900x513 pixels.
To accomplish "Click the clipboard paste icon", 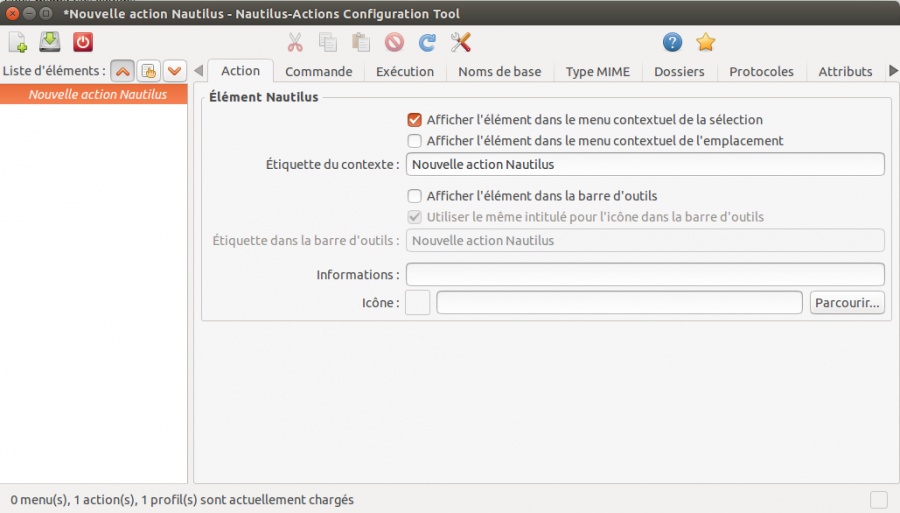I will [361, 42].
